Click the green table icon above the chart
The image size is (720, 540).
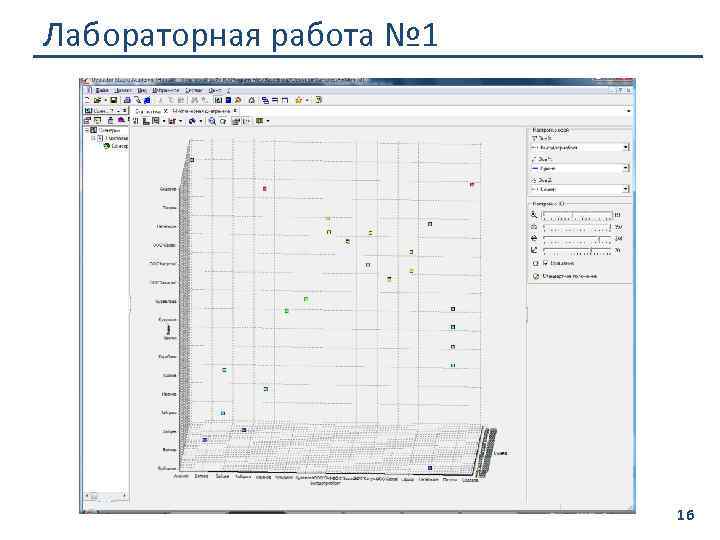[x=259, y=121]
